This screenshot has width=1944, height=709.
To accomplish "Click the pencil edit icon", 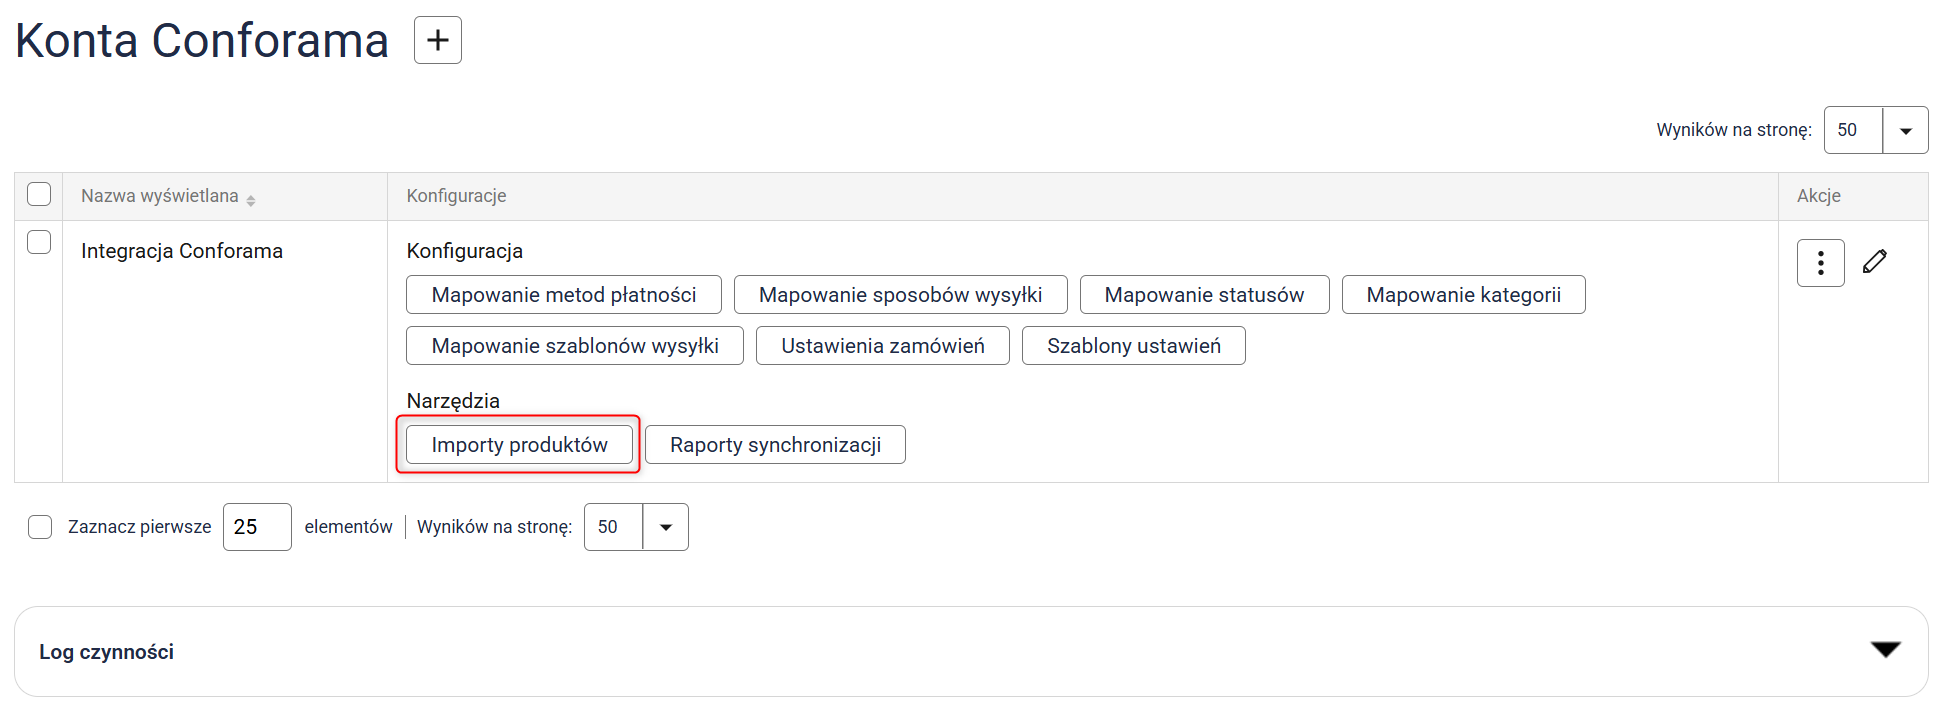I will [x=1875, y=262].
